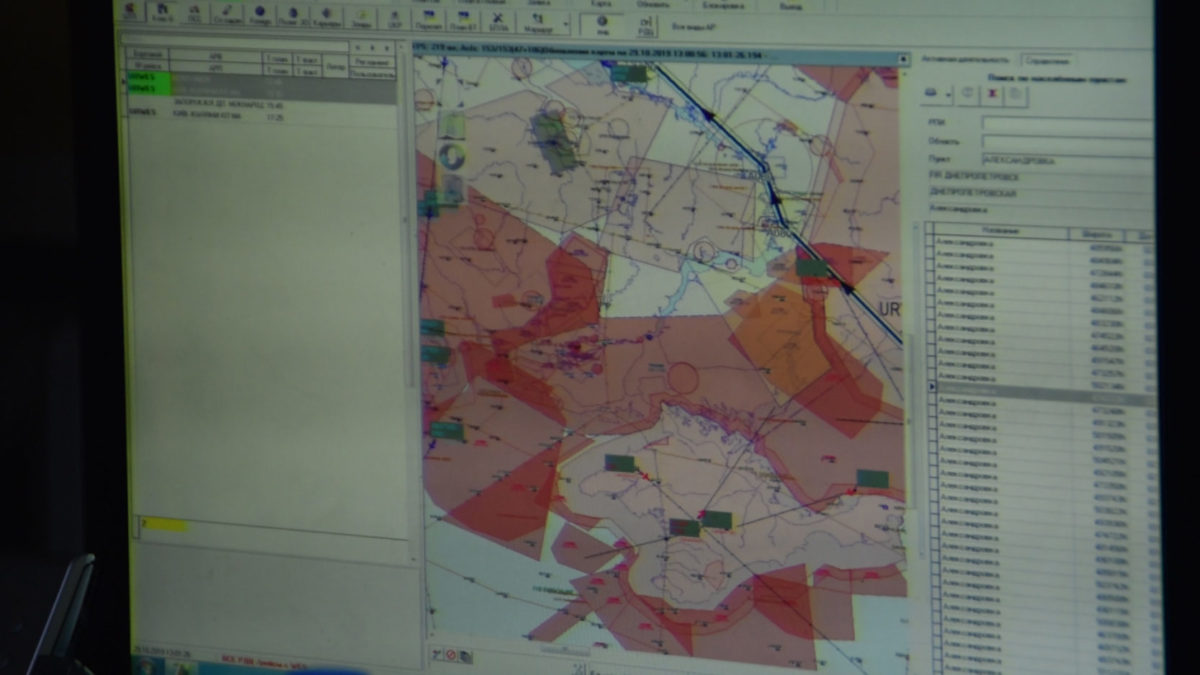The height and width of the screenshot is (675, 1200).
Task: Tick the checkbox of the third Александровка row
Action: pos(930,270)
